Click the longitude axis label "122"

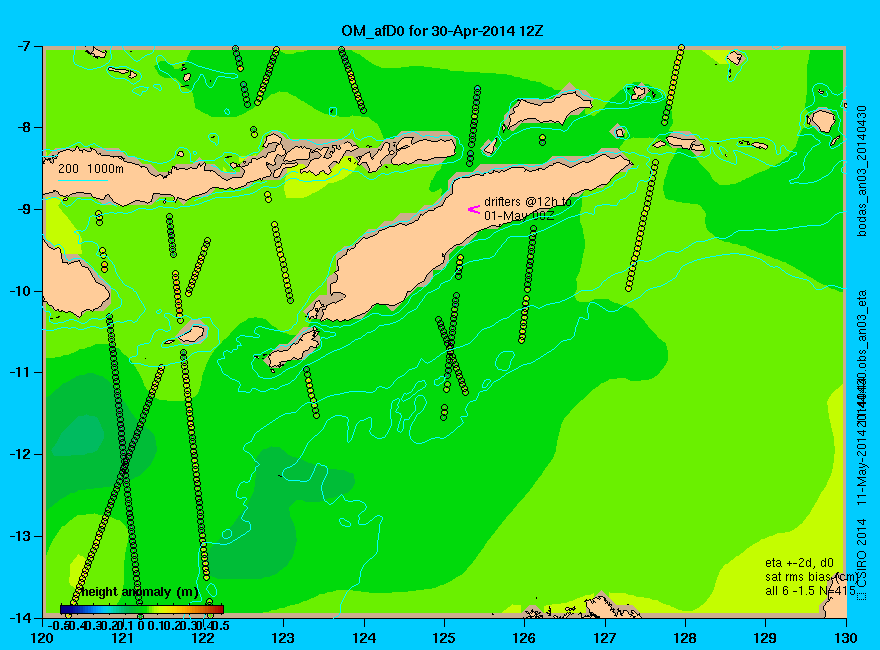pyautogui.click(x=203, y=638)
